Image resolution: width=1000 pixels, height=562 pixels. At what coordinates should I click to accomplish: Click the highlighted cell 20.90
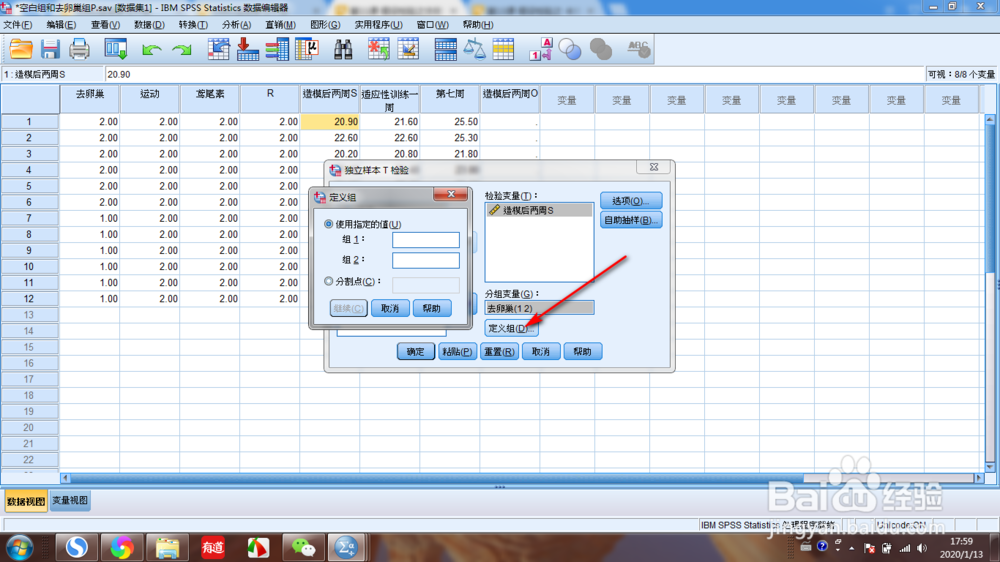[330, 121]
